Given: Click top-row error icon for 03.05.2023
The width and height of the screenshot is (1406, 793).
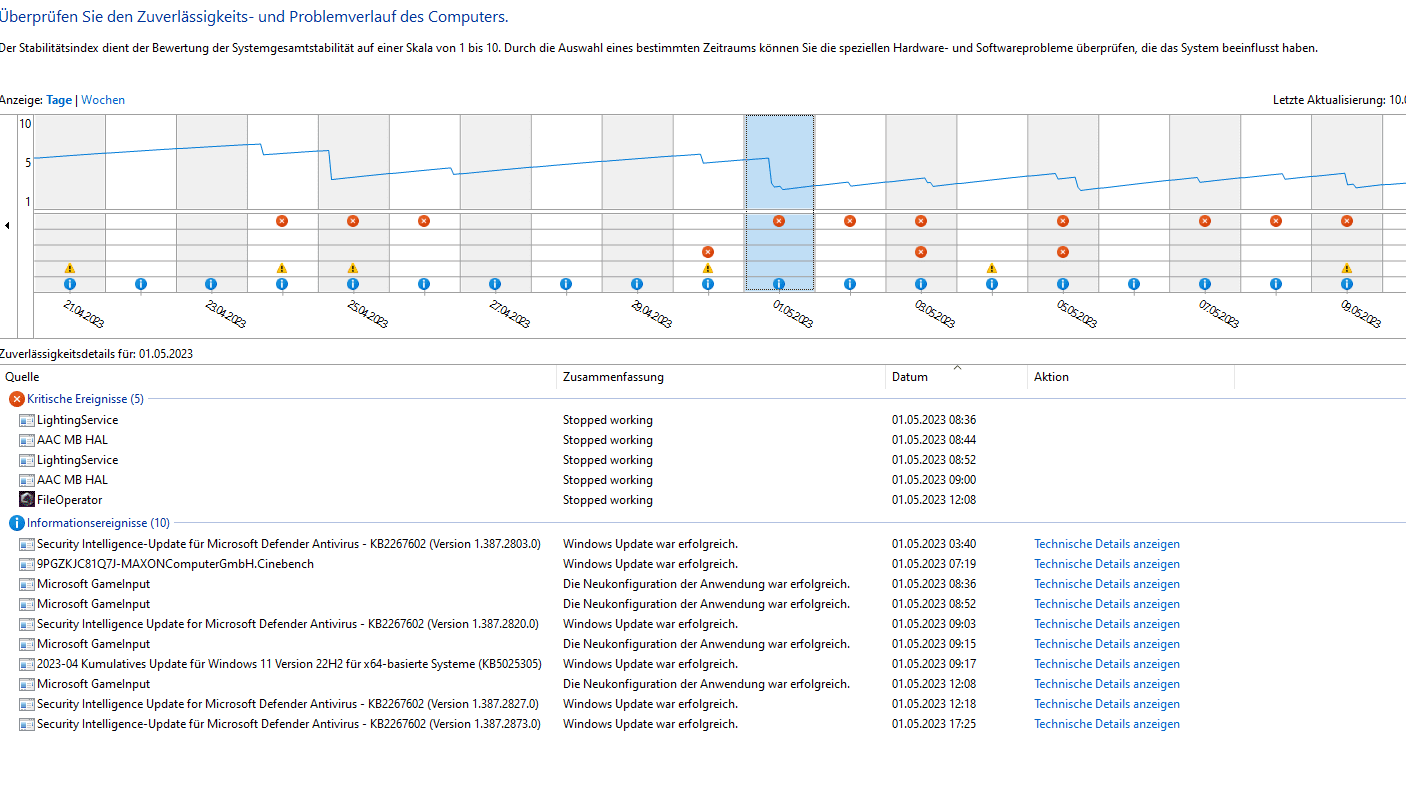Looking at the screenshot, I should click(x=921, y=221).
